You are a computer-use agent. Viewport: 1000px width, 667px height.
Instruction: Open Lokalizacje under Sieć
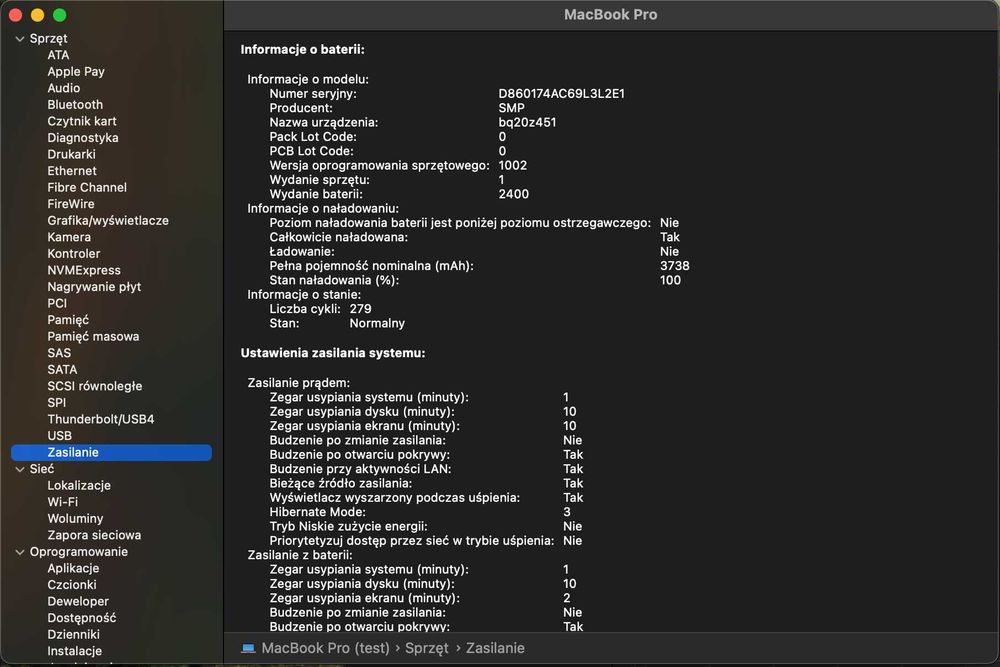(x=79, y=486)
